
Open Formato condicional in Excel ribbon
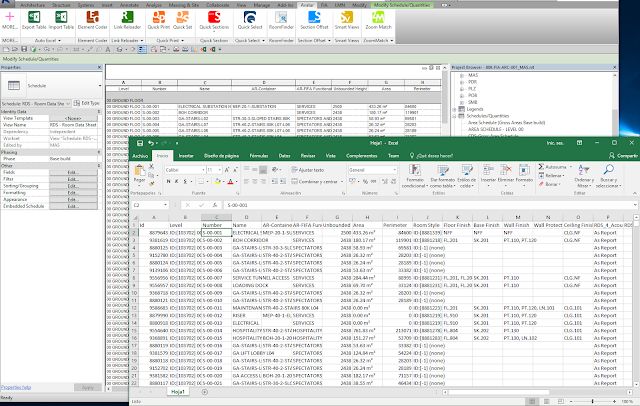tap(415, 176)
